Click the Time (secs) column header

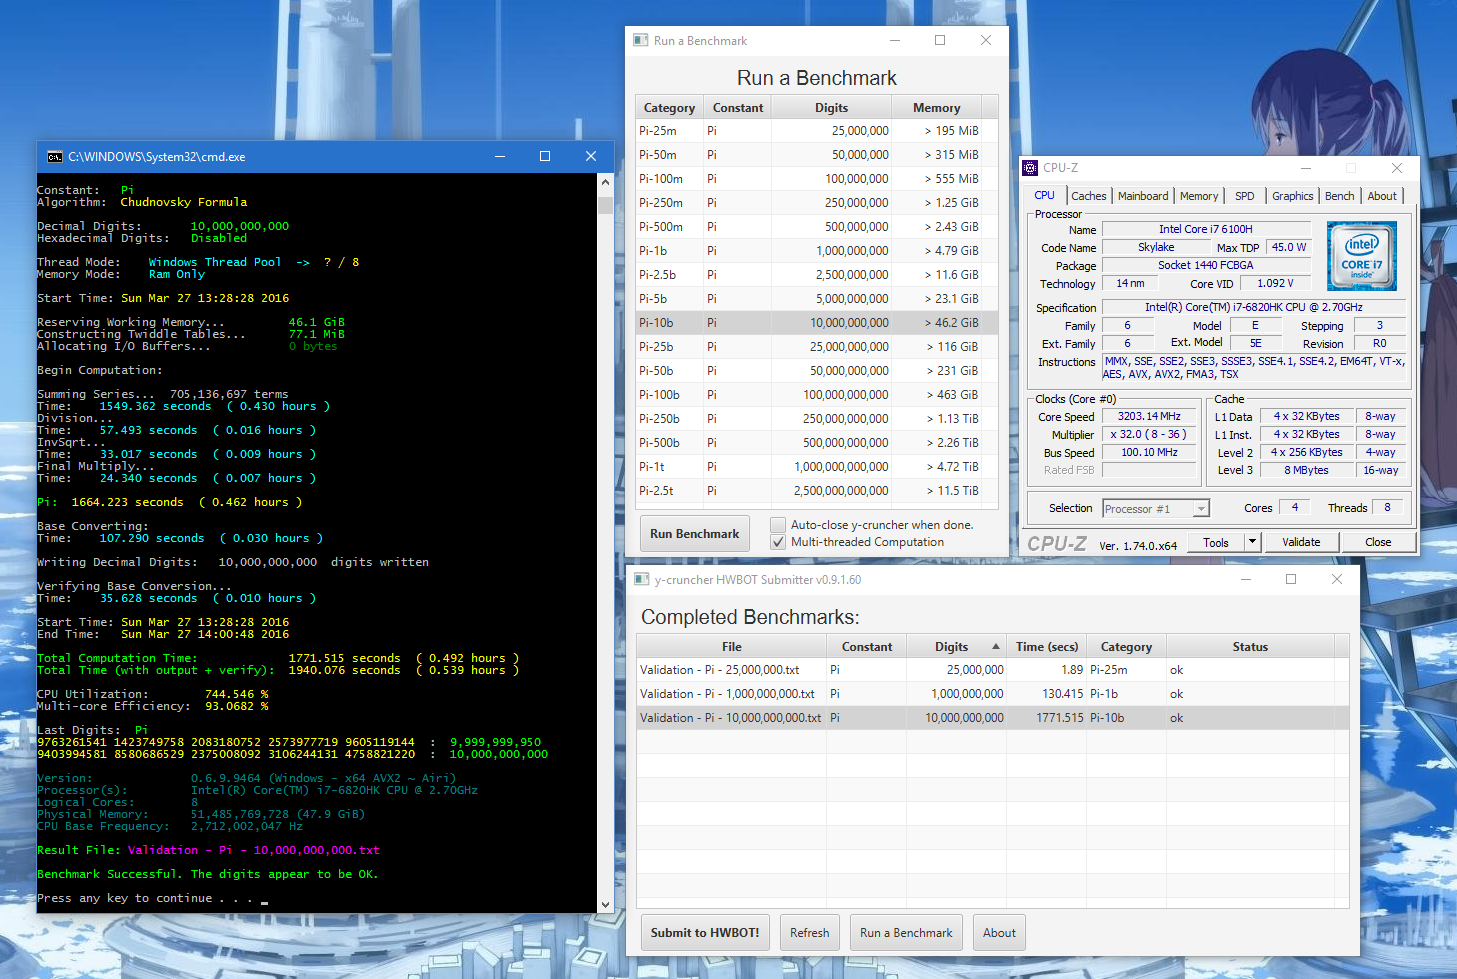pos(1047,647)
